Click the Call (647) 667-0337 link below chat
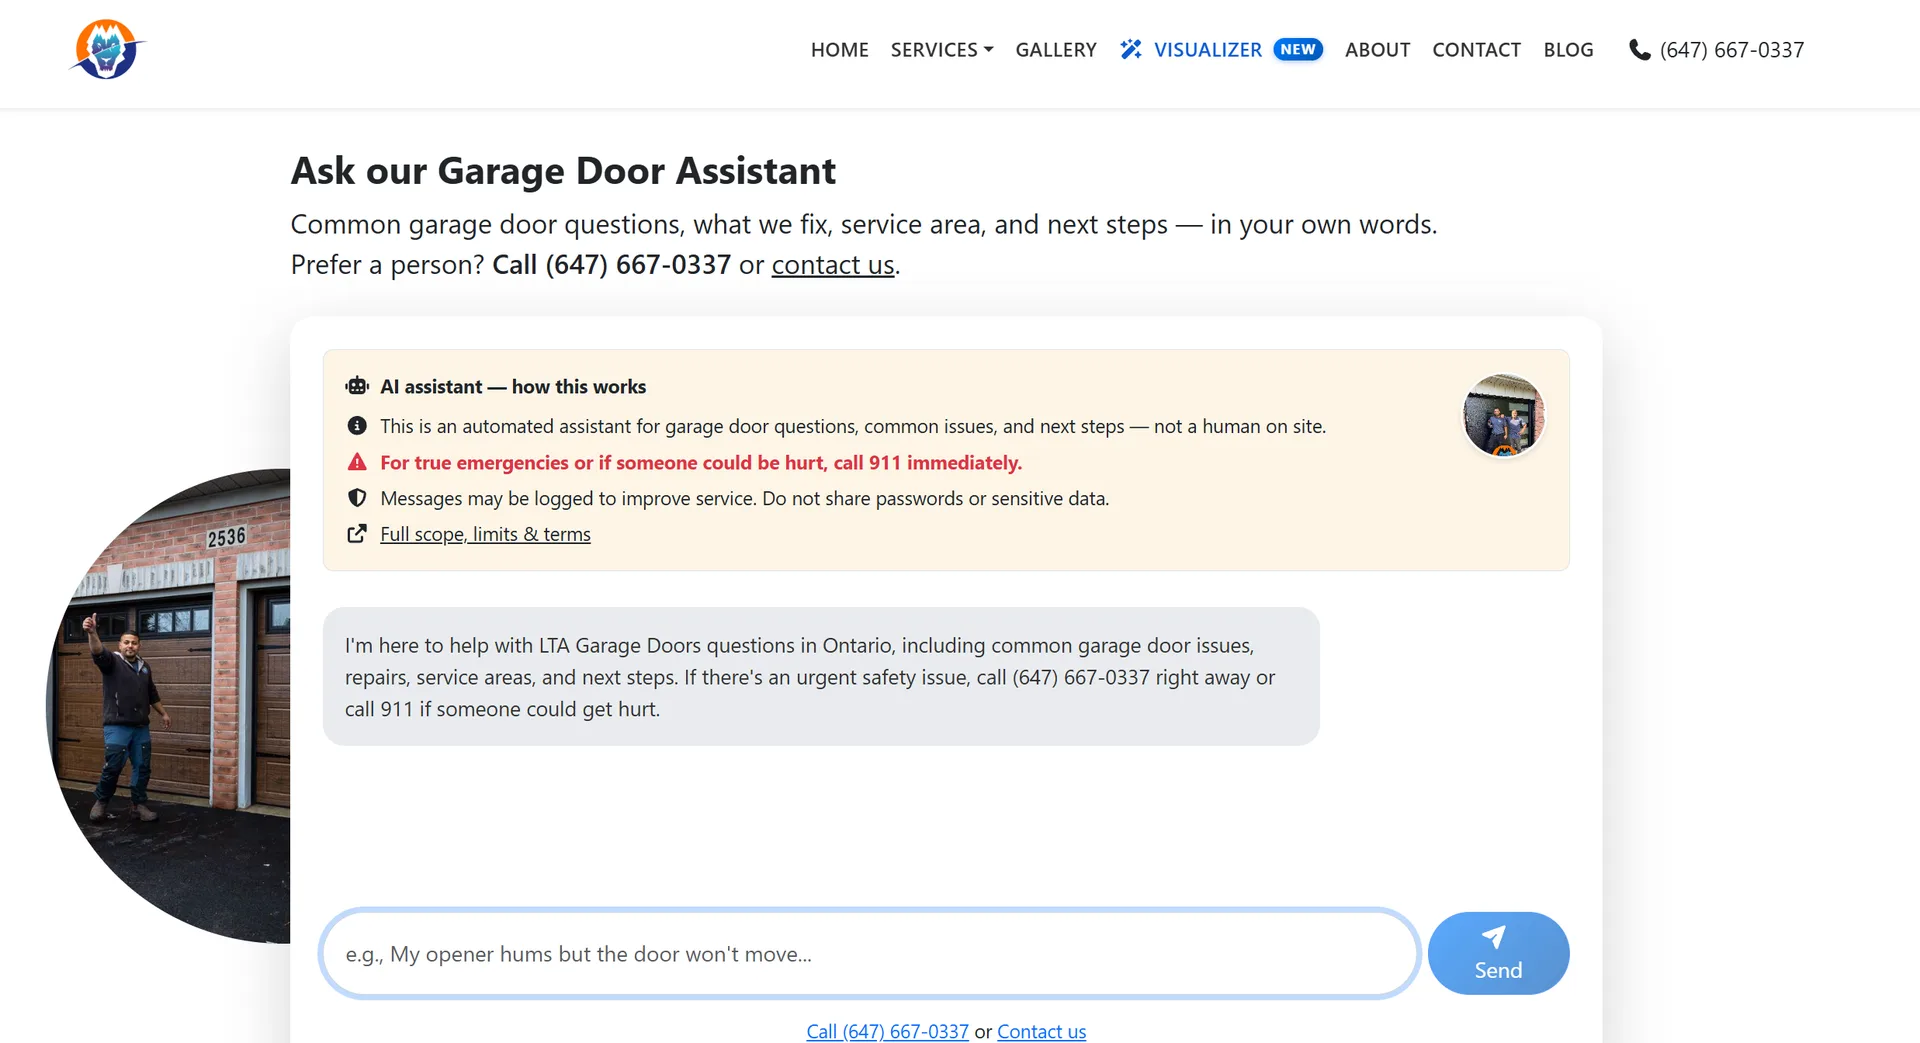 click(887, 1031)
